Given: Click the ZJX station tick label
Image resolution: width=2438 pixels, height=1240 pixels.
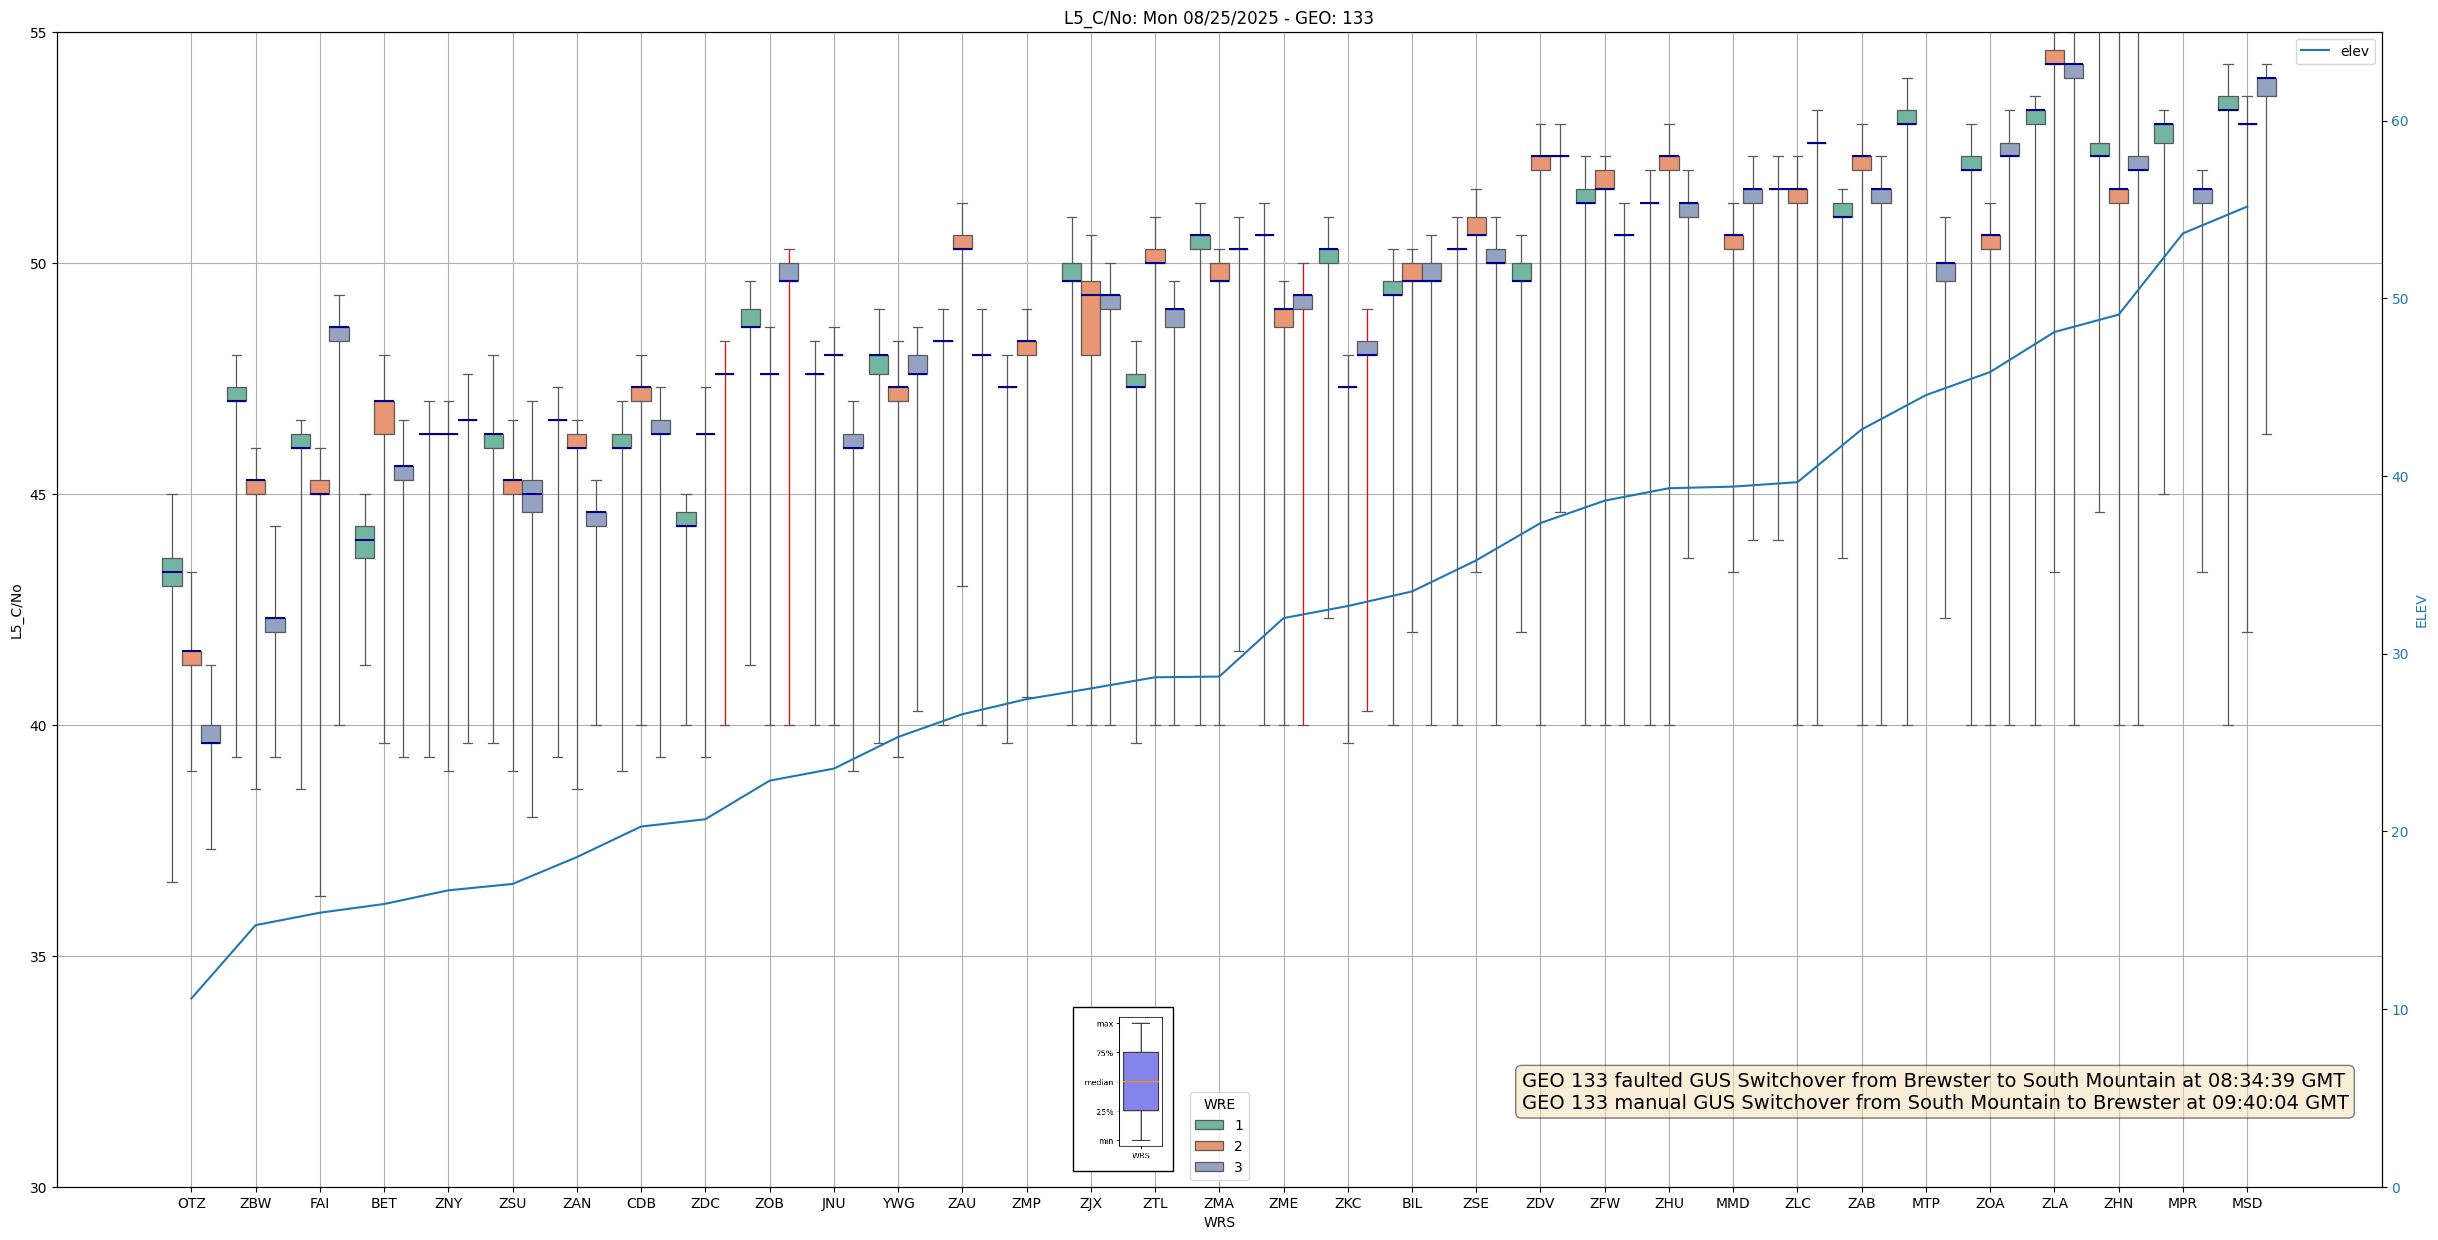Looking at the screenshot, I should pyautogui.click(x=1090, y=1203).
